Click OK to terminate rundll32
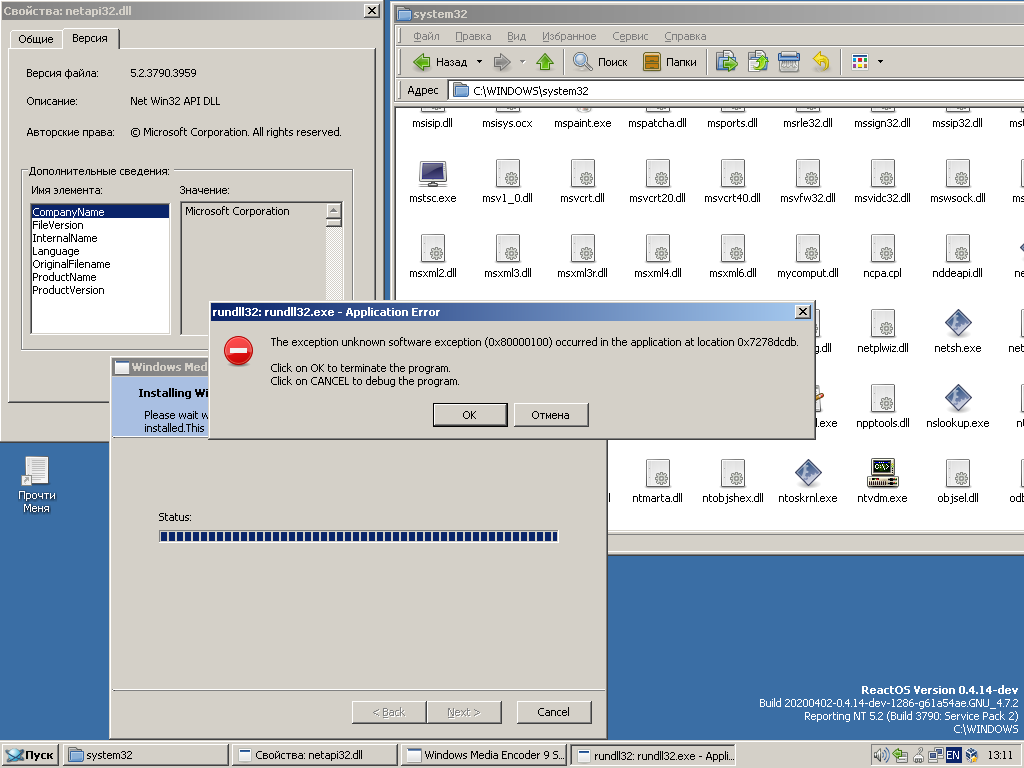Viewport: 1024px width, 768px height. tap(470, 415)
